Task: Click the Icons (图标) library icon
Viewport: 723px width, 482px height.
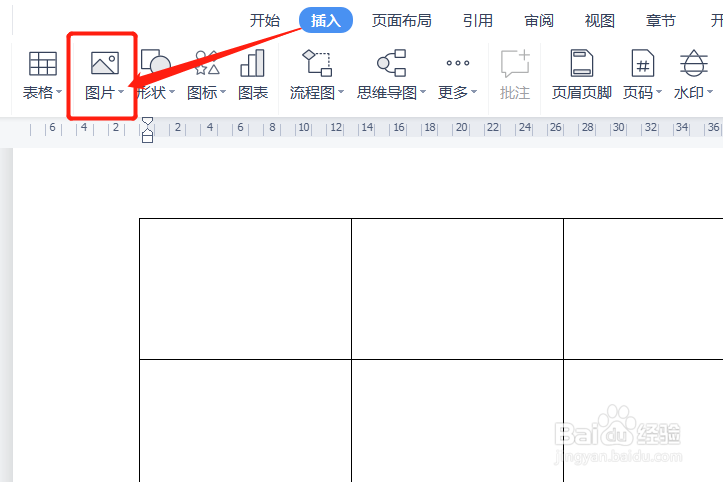Action: click(207, 63)
